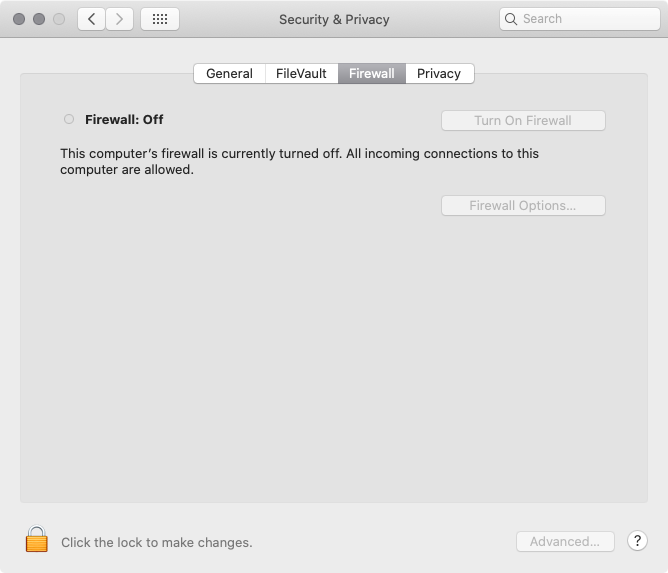Close the Security & Privacy window
668x573 pixels.
(19, 19)
